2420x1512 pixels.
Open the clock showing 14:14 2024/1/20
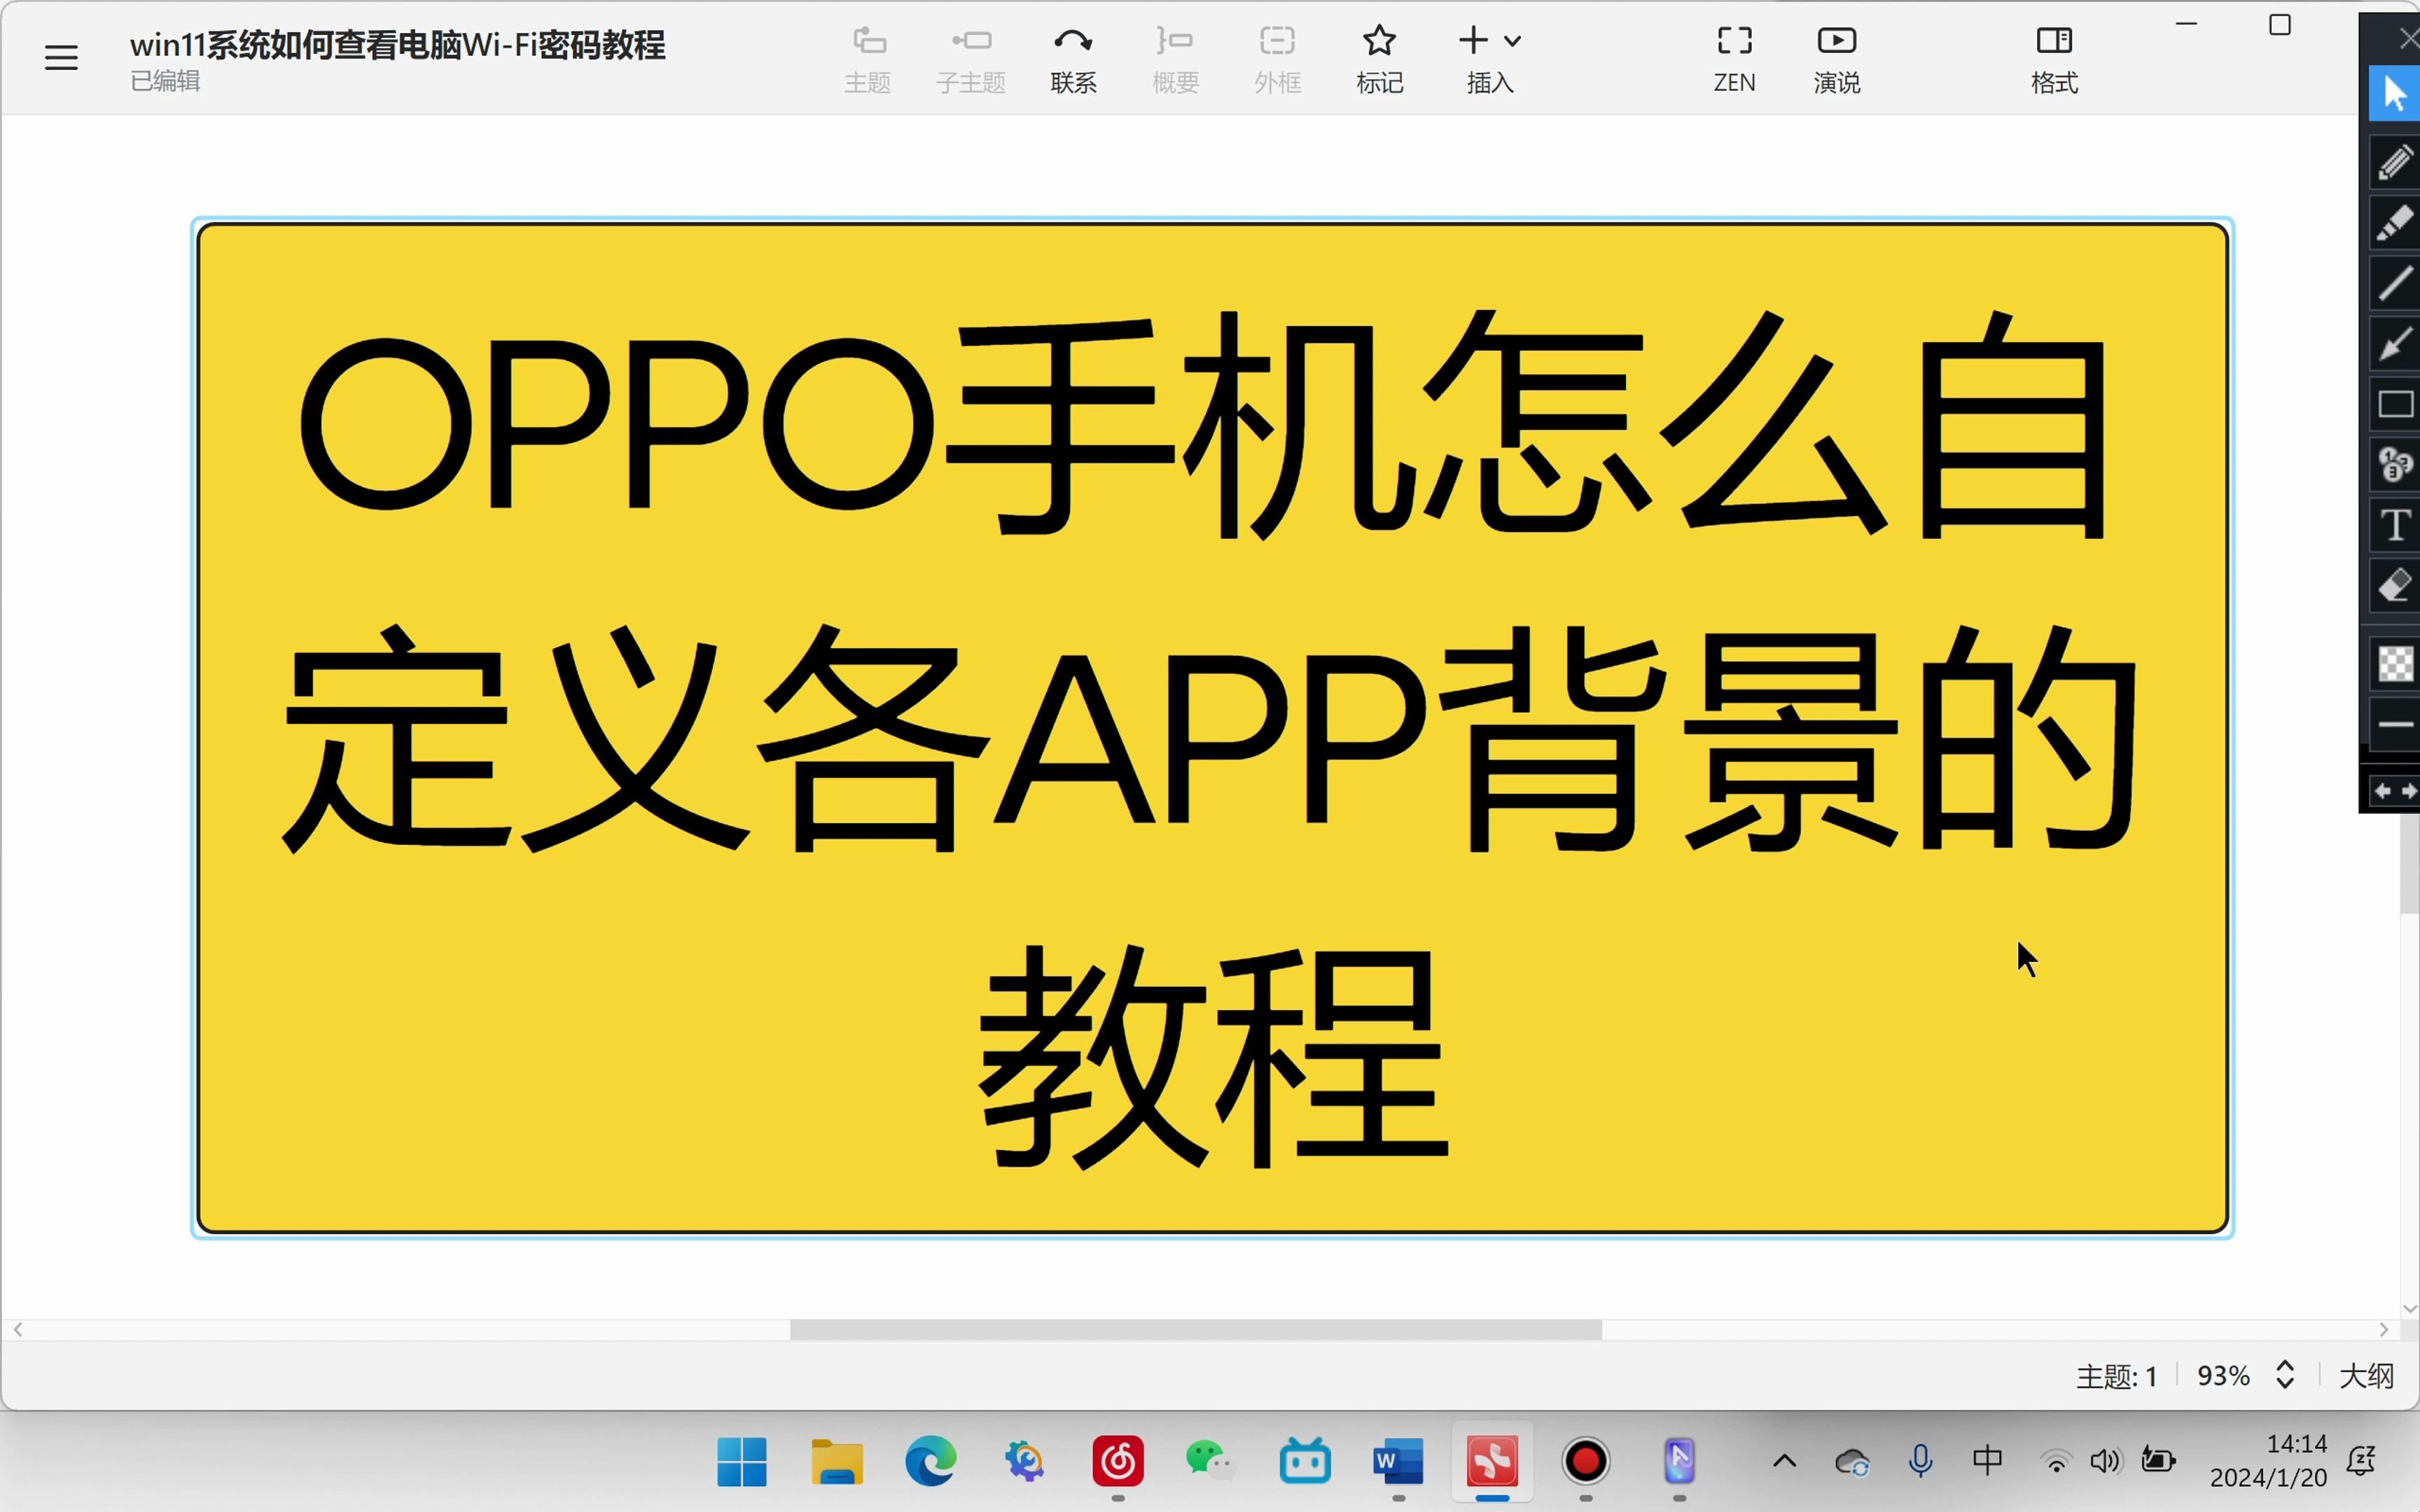click(x=2268, y=1461)
